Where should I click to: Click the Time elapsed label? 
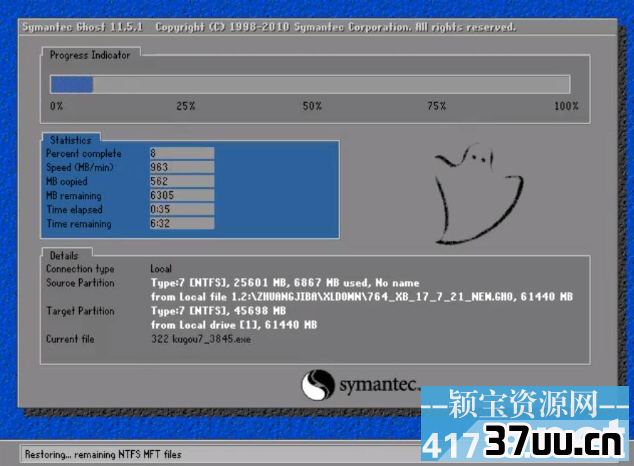[74, 210]
